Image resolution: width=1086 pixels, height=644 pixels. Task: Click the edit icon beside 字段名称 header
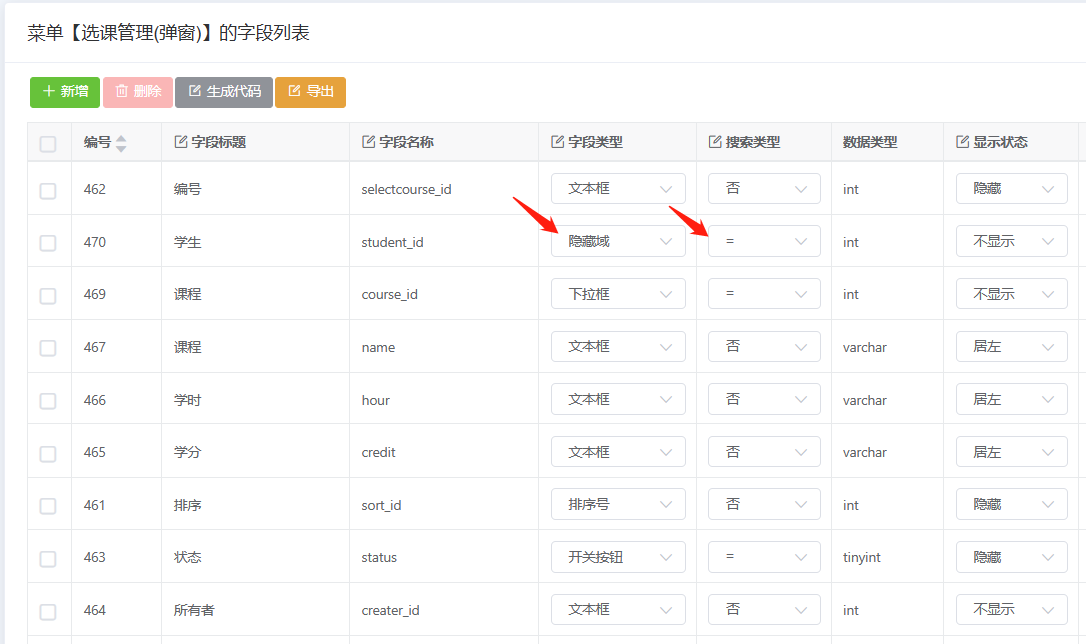tap(368, 142)
